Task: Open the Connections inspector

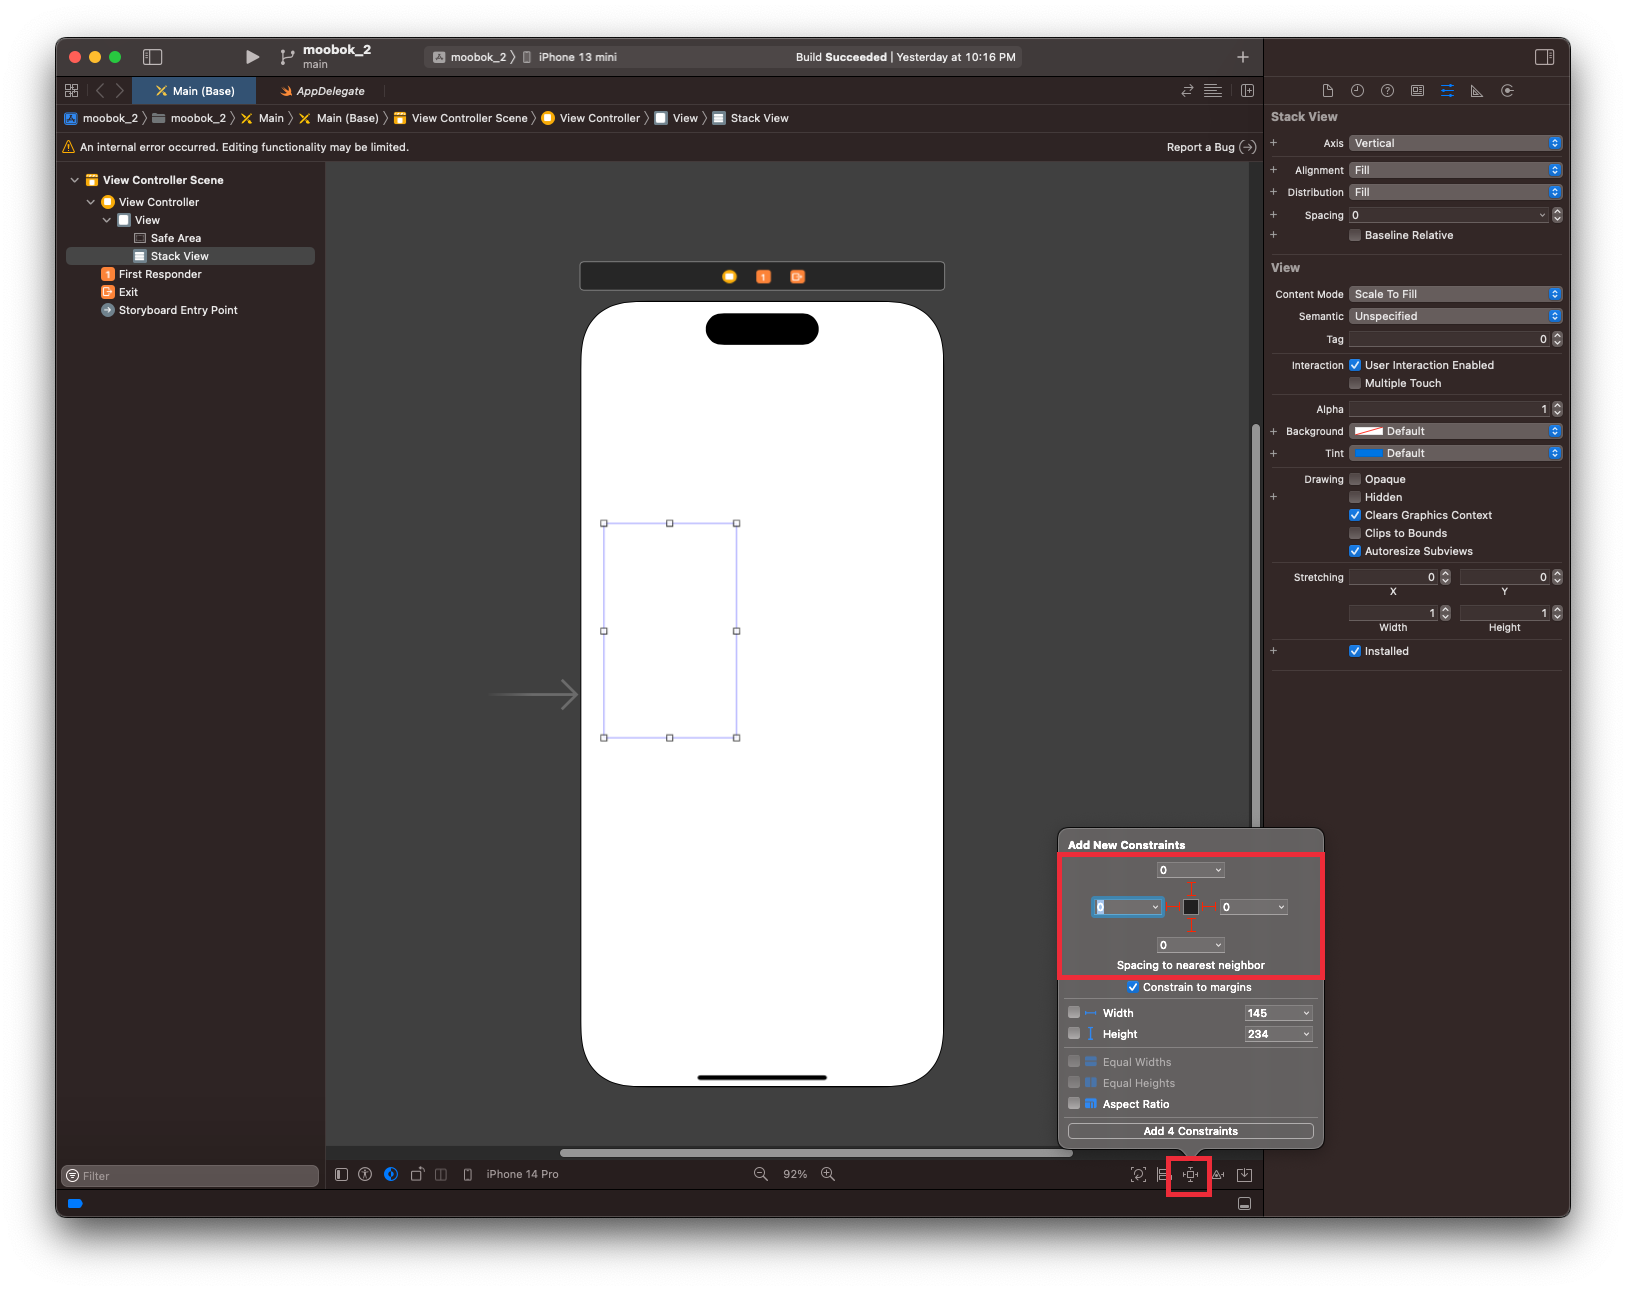Action: click(1507, 91)
